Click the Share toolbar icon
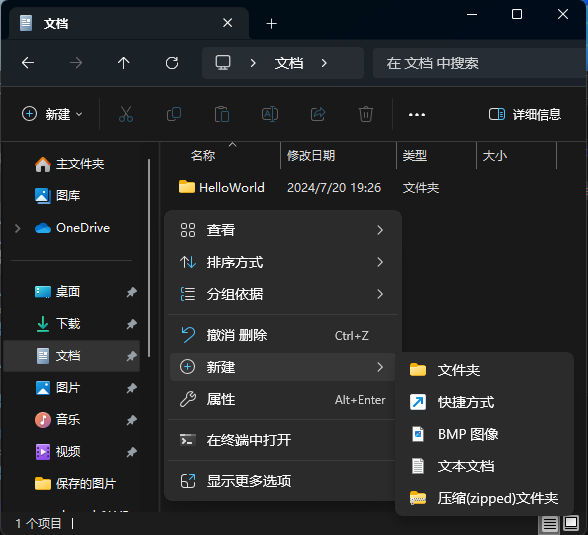The height and width of the screenshot is (535, 588). (x=318, y=114)
